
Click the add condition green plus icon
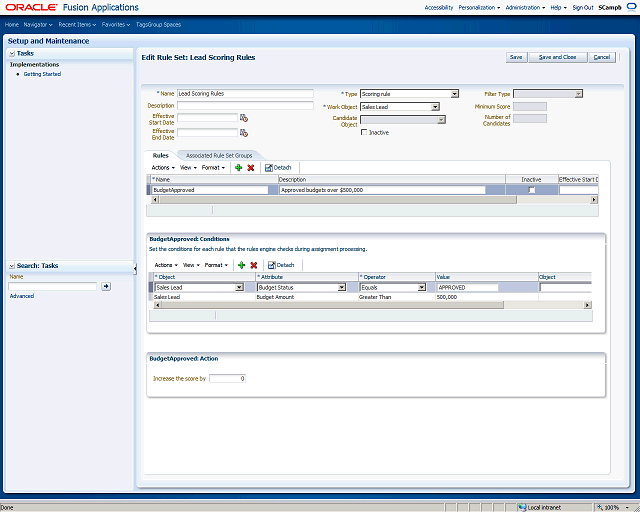tap(241, 265)
